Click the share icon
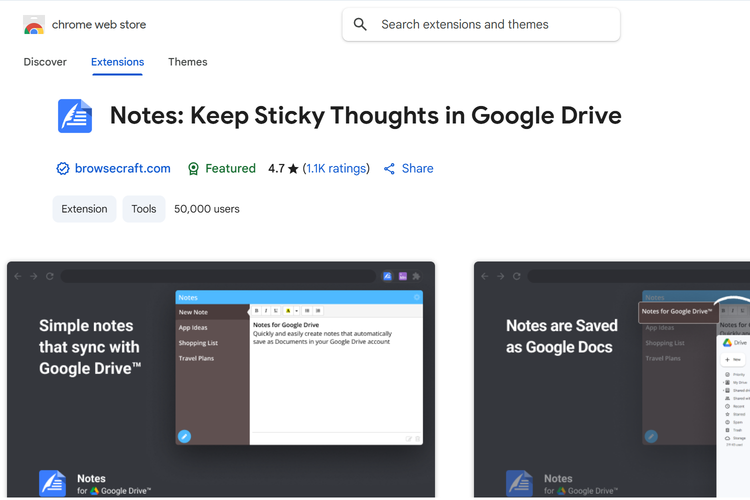This screenshot has height=500, width=750. 389,168
